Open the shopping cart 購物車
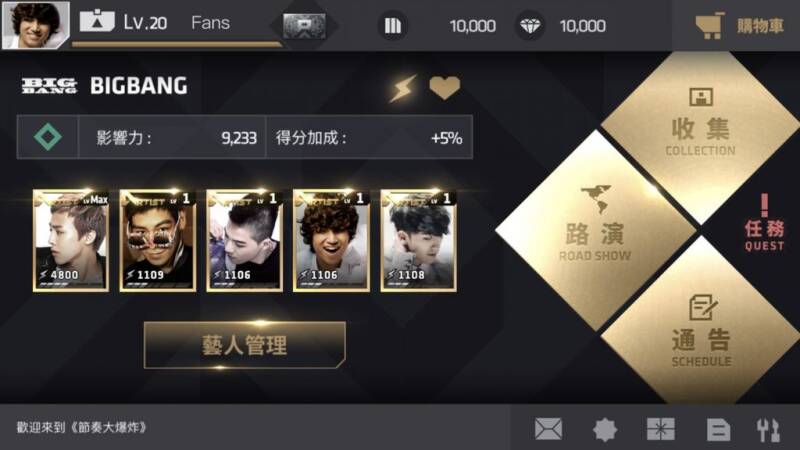Viewport: 800px width, 450px height. click(x=740, y=26)
